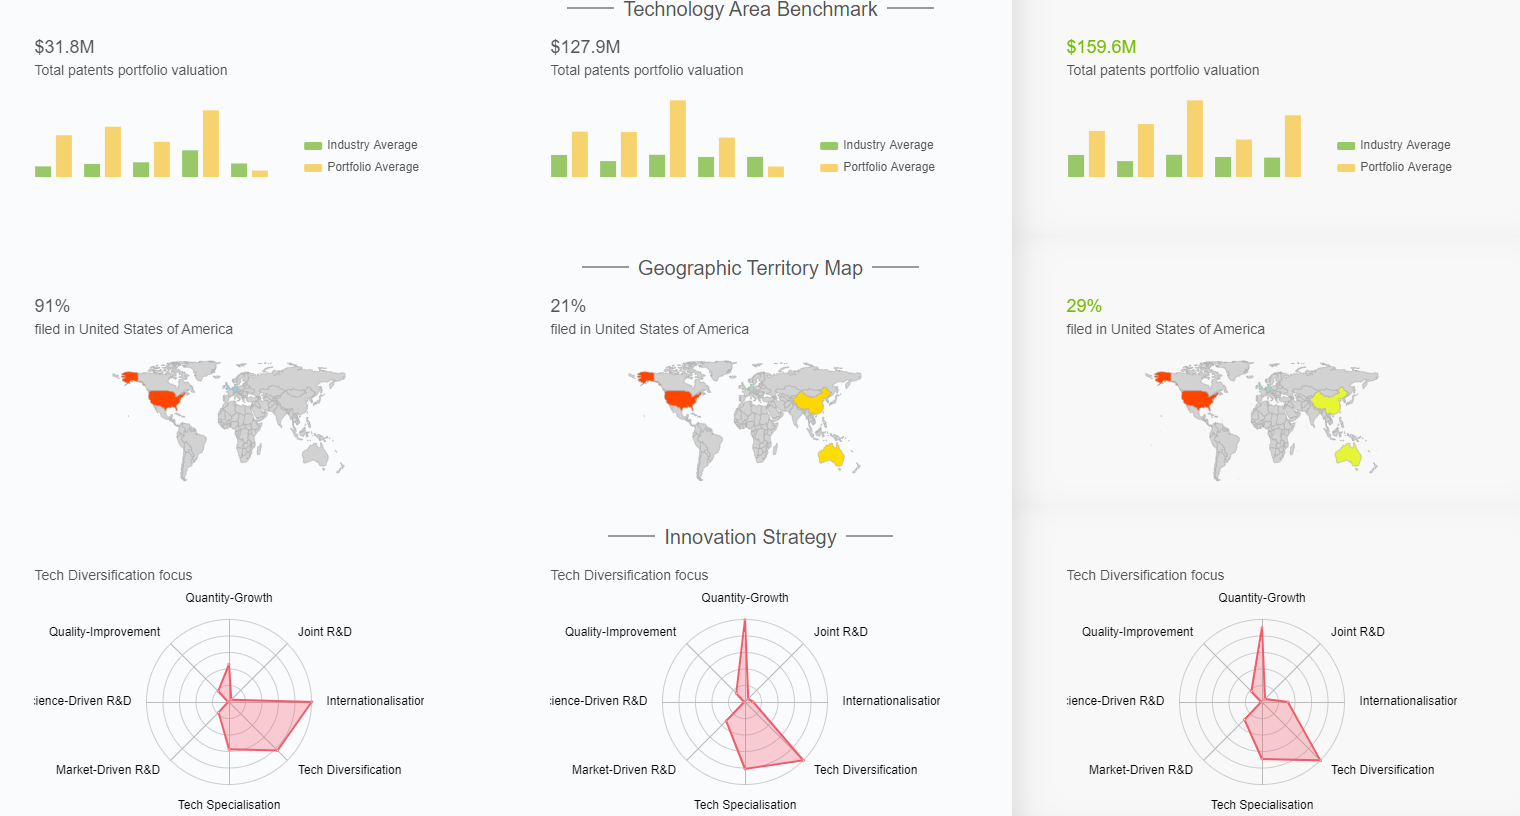The width and height of the screenshot is (1520, 816).
Task: Click Tech Diversification point on the right radar chart
Action: click(1320, 760)
